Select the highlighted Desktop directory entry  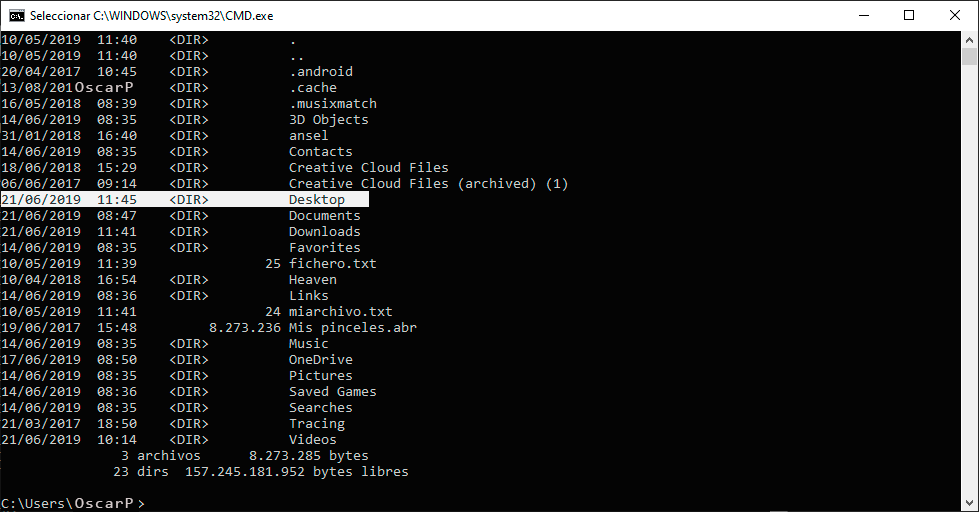coord(316,200)
